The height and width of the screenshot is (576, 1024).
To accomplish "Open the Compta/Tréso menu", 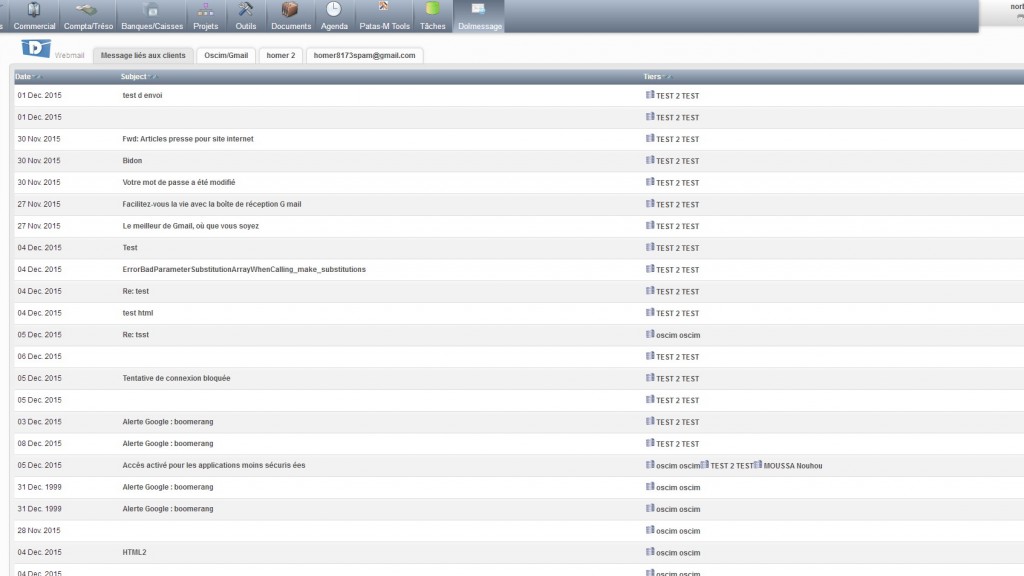I will [88, 16].
